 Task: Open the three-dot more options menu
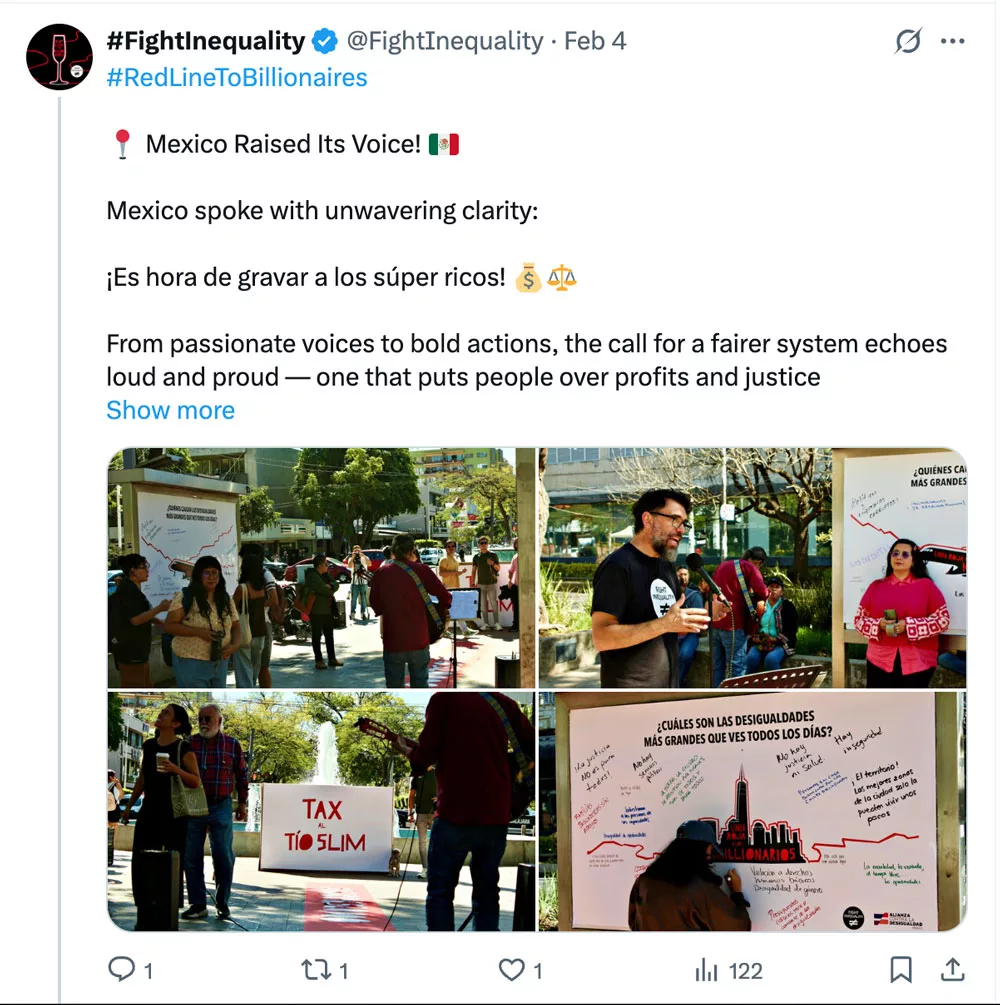pos(953,41)
